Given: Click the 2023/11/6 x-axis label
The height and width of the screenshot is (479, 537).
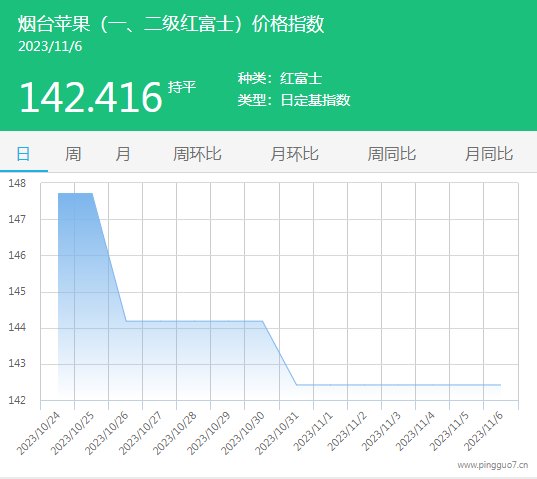Looking at the screenshot, I should pyautogui.click(x=483, y=431).
